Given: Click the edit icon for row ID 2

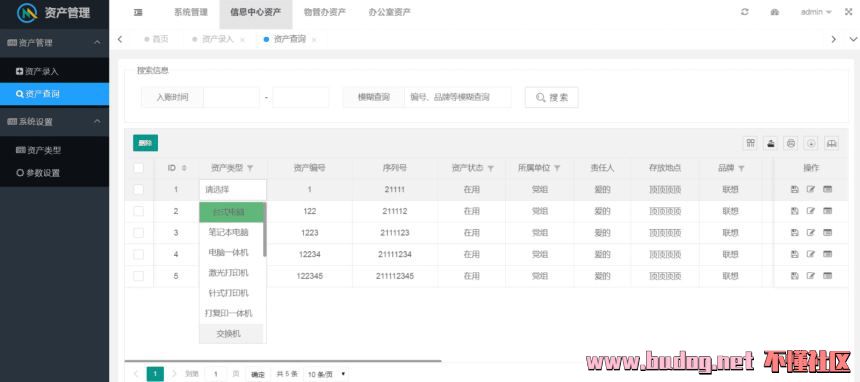Looking at the screenshot, I should click(x=811, y=211).
